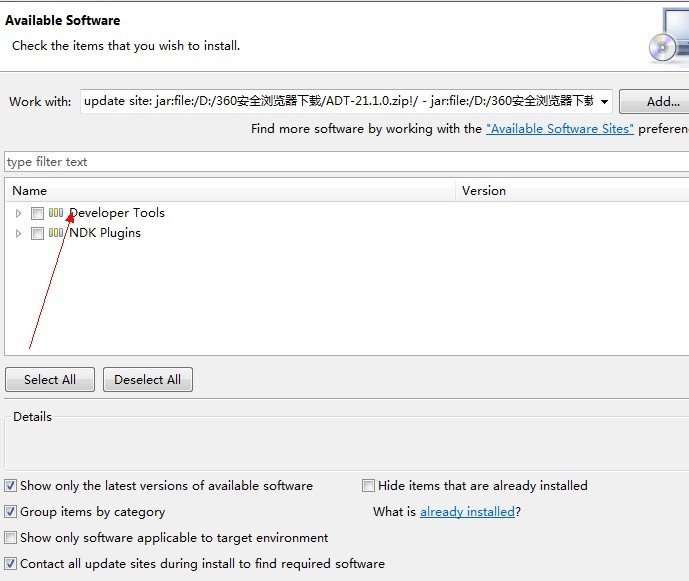The height and width of the screenshot is (581, 689).
Task: Open the Available Software Sites link
Action: (559, 129)
